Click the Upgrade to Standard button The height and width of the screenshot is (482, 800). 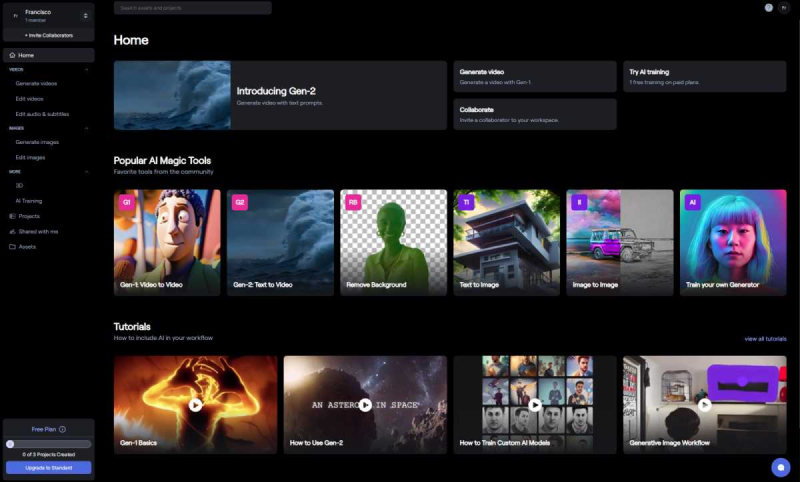pyautogui.click(x=48, y=467)
